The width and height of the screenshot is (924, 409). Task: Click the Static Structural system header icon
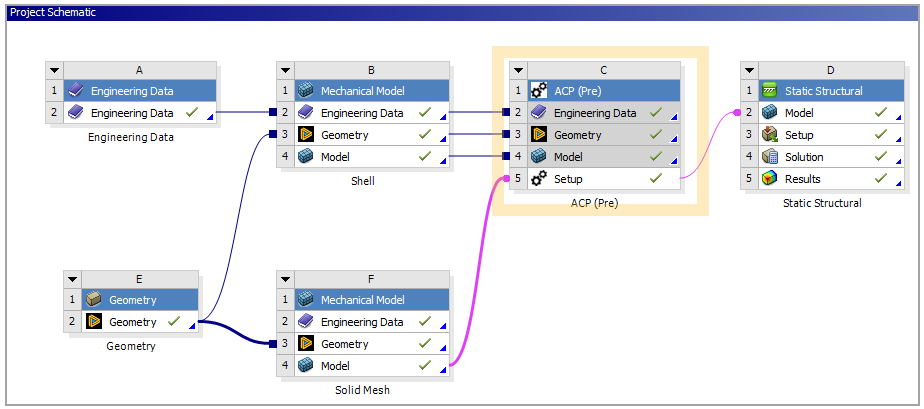click(x=770, y=91)
